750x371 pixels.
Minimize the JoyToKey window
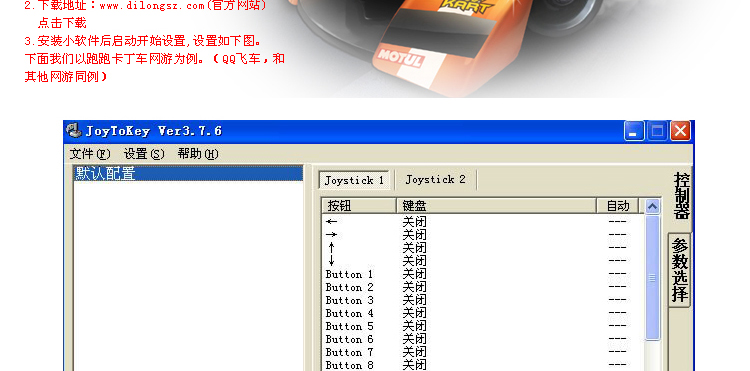pos(634,131)
